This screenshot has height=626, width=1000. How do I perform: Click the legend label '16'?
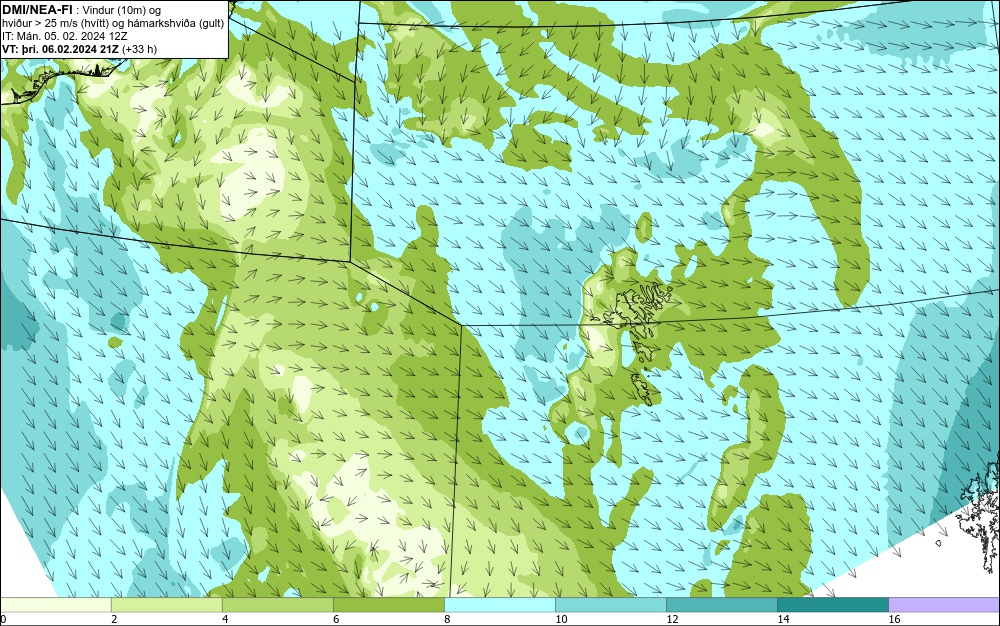pos(894,619)
